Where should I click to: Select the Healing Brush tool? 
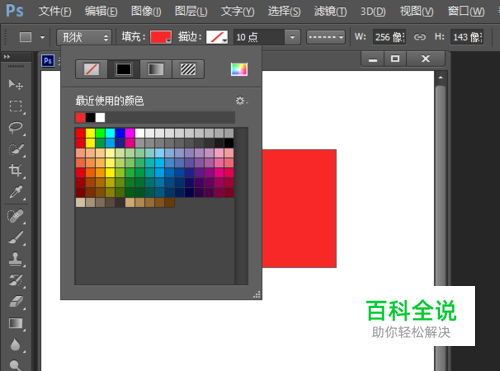coord(15,216)
